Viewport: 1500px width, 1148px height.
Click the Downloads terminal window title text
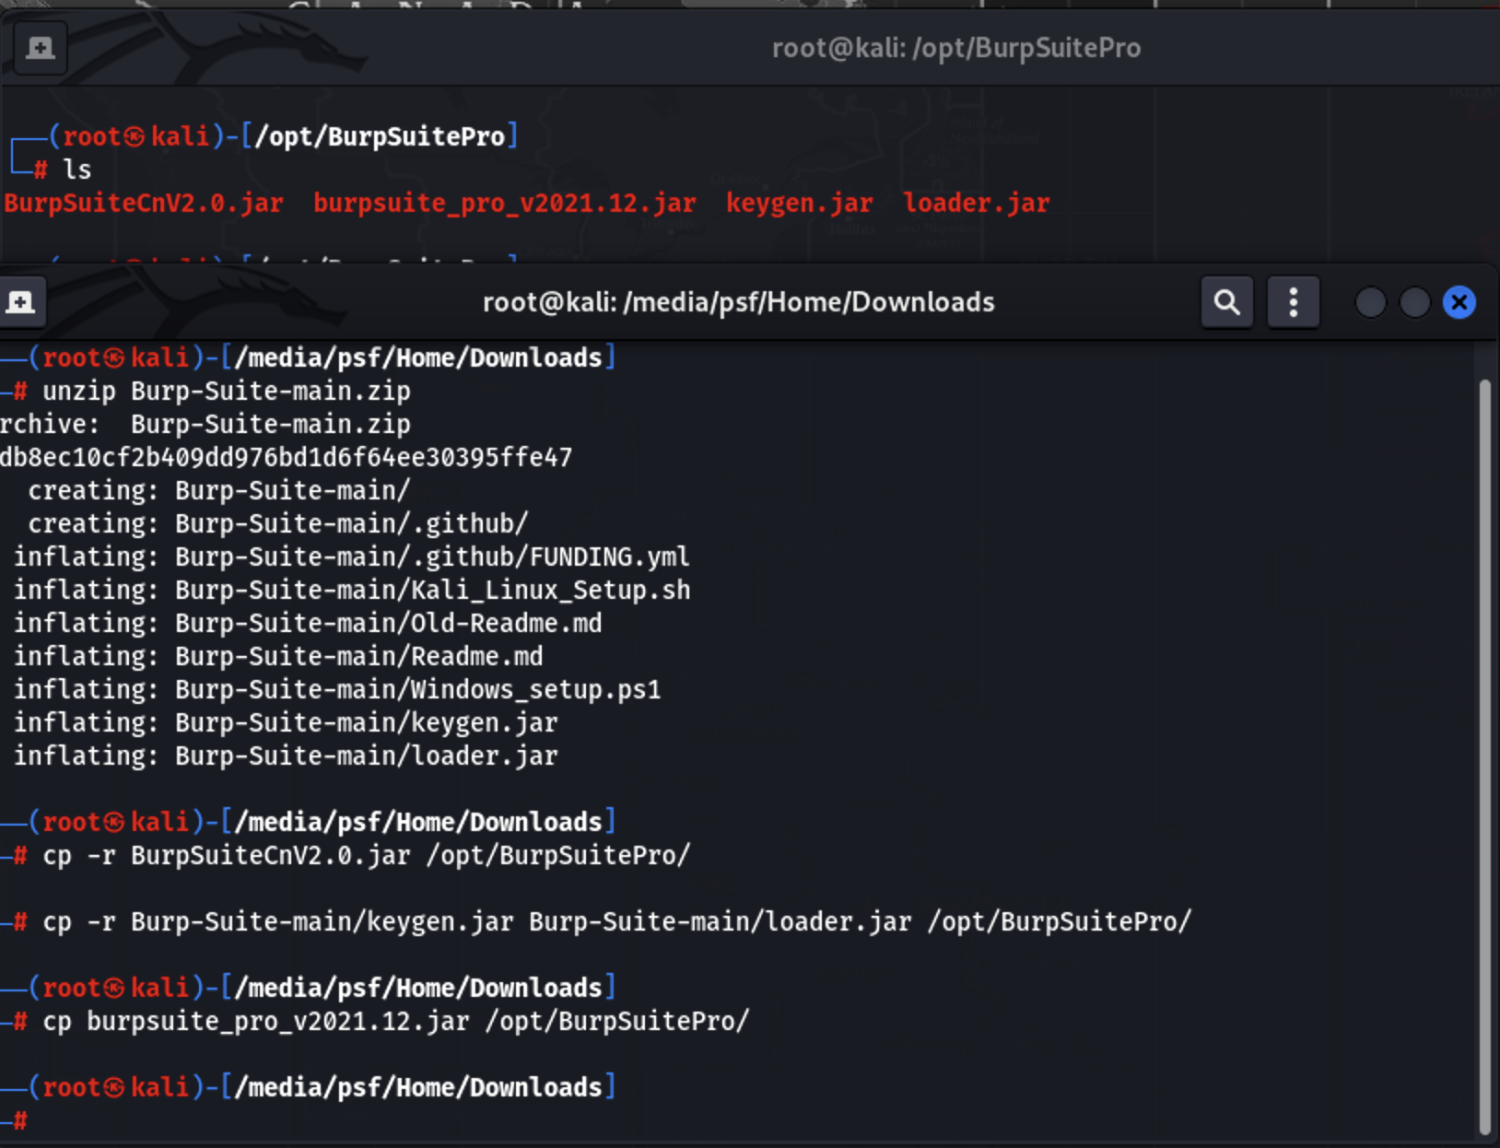[x=738, y=302]
